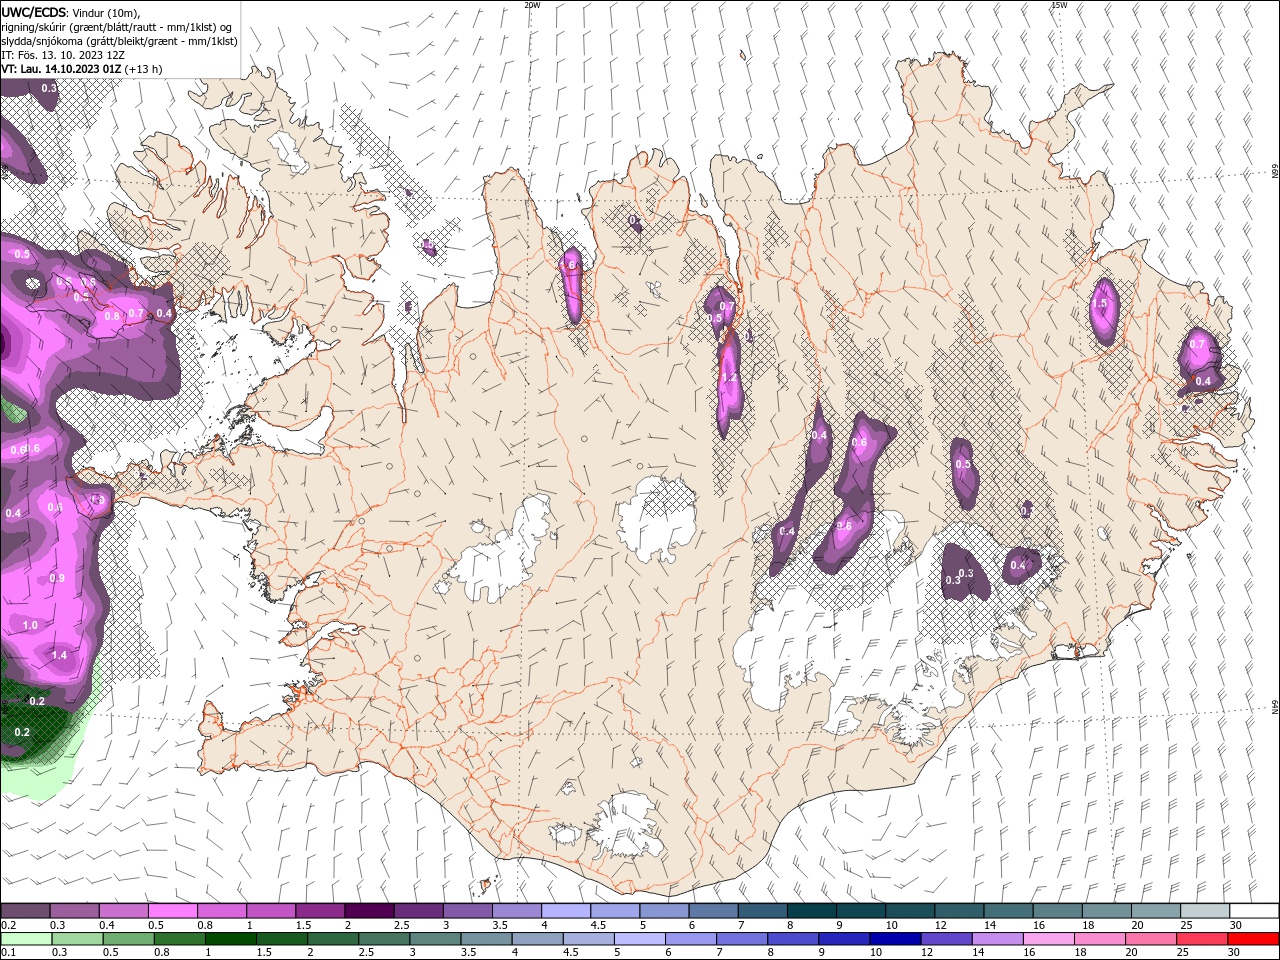Click the upper scale label '0.2'
1280x960 pixels.
tap(8, 925)
